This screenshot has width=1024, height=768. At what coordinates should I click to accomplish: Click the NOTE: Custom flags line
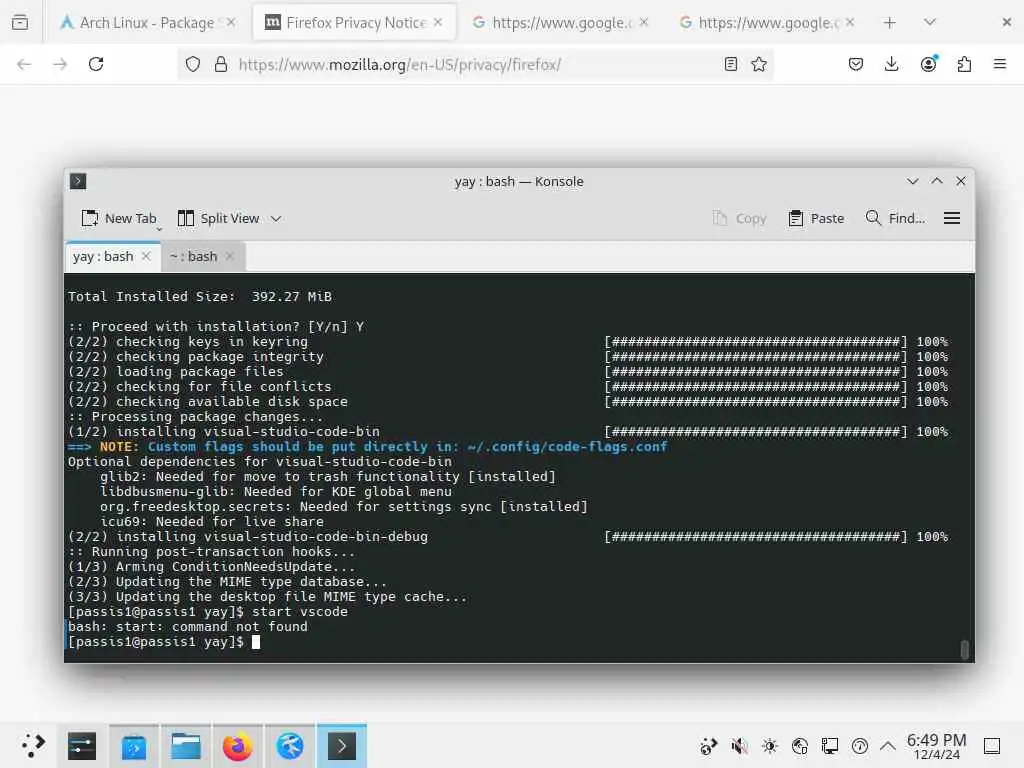(368, 447)
